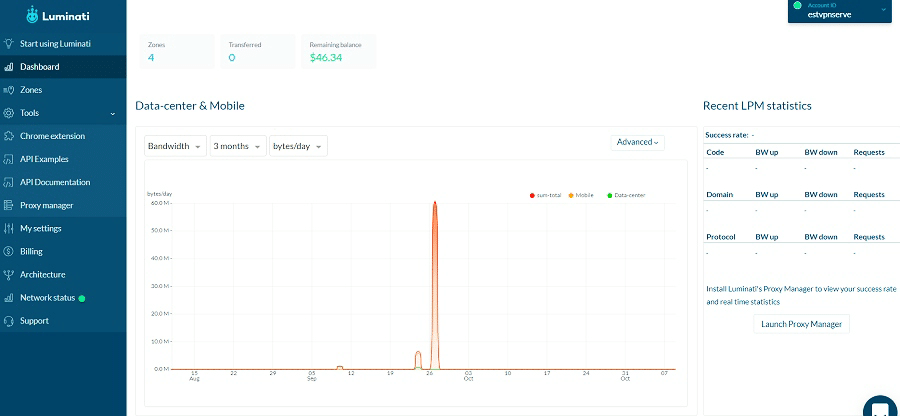This screenshot has width=900, height=416.
Task: Click the lightbulb icon beside Start using Luminati
Action: pos(9,44)
